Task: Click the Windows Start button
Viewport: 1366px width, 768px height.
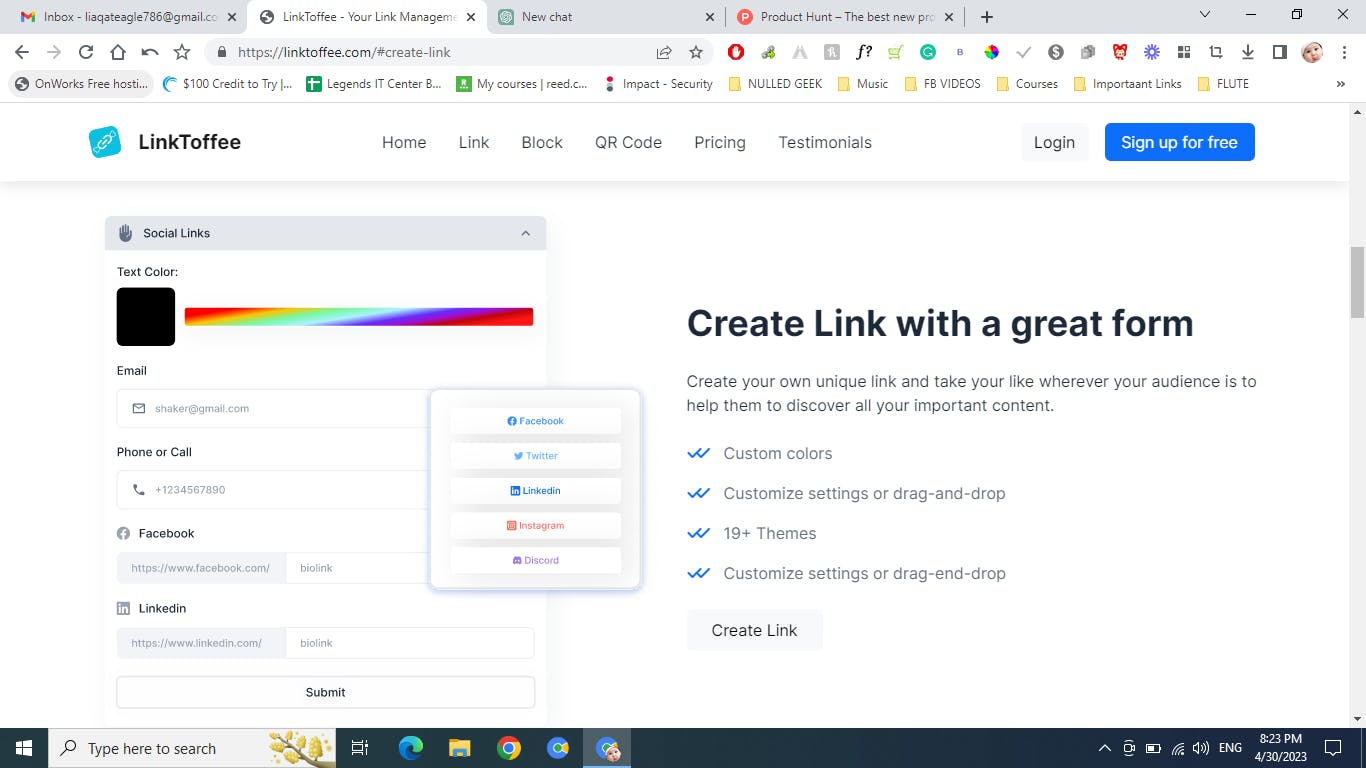Action: [23, 748]
